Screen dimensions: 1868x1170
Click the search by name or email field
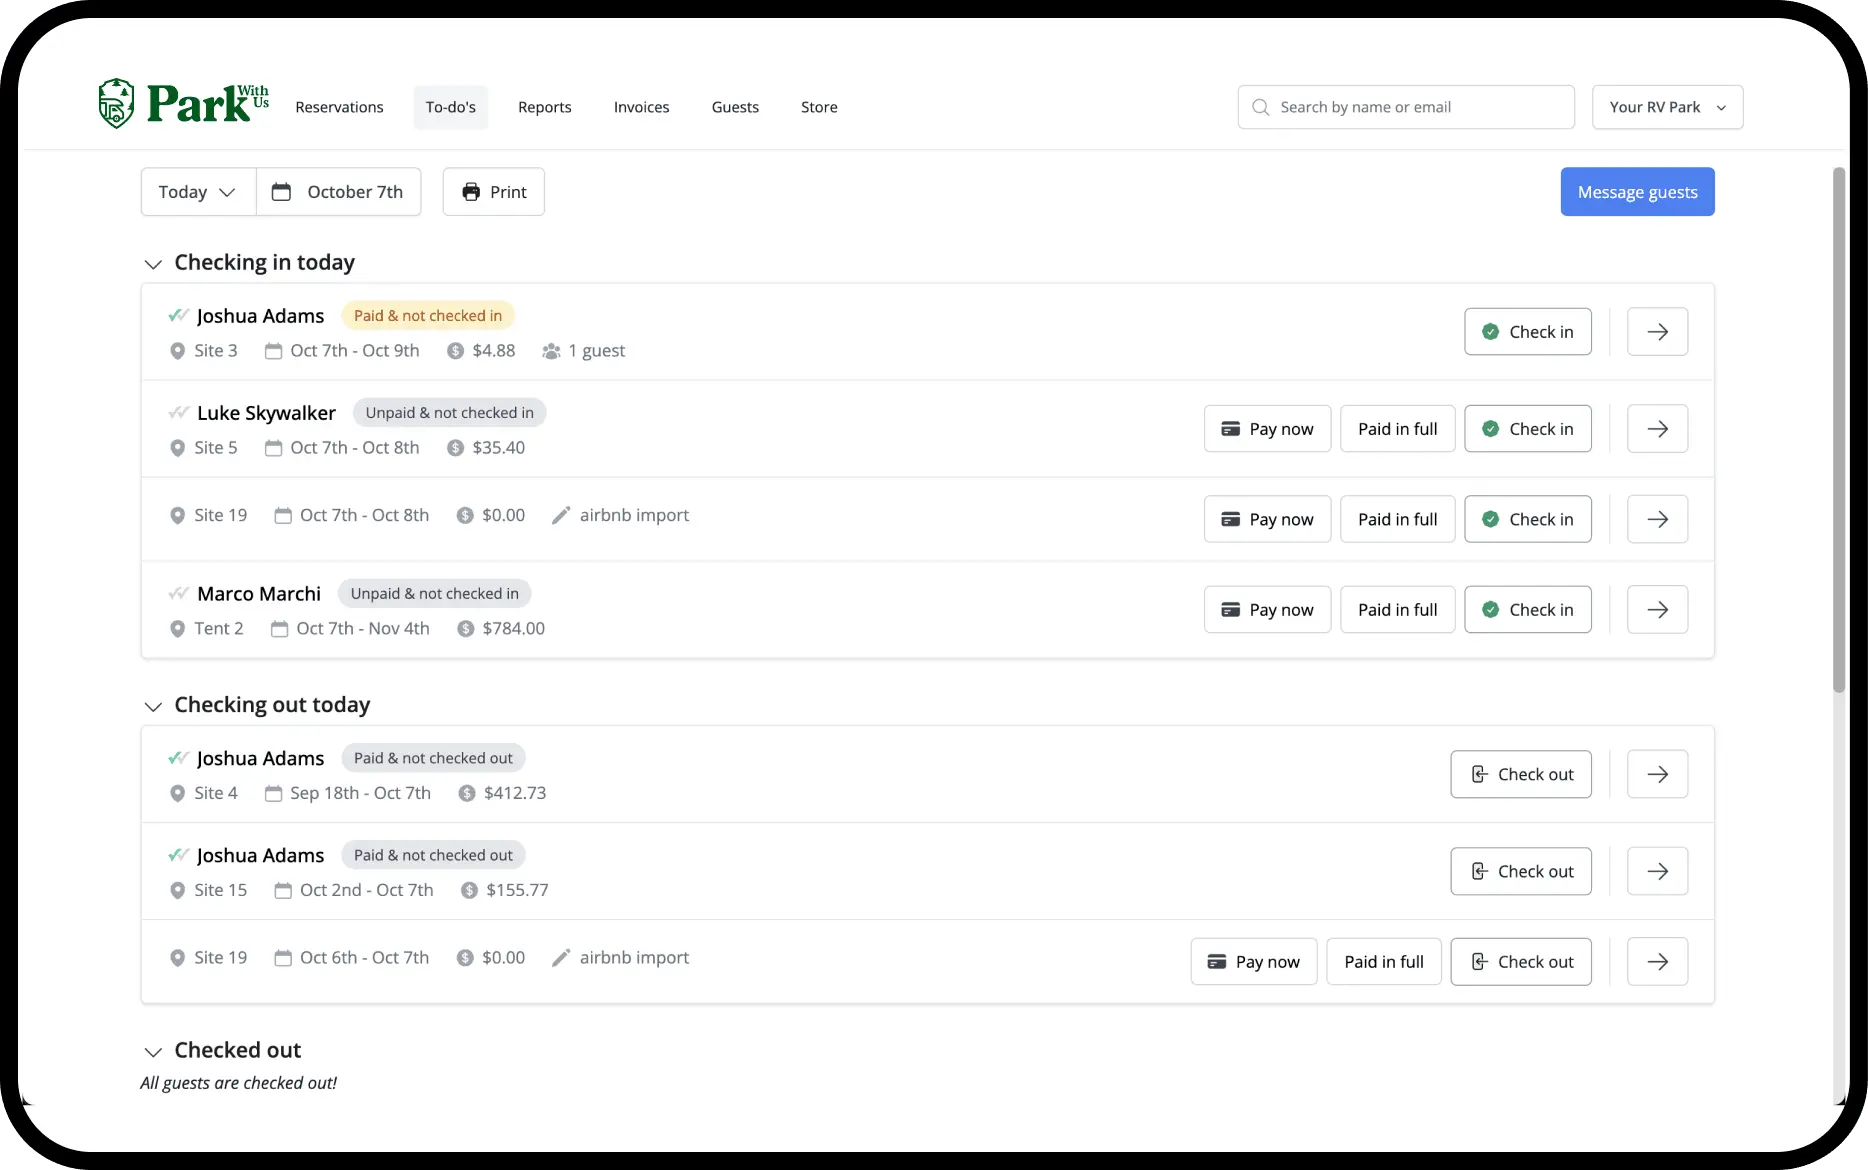pos(1406,107)
